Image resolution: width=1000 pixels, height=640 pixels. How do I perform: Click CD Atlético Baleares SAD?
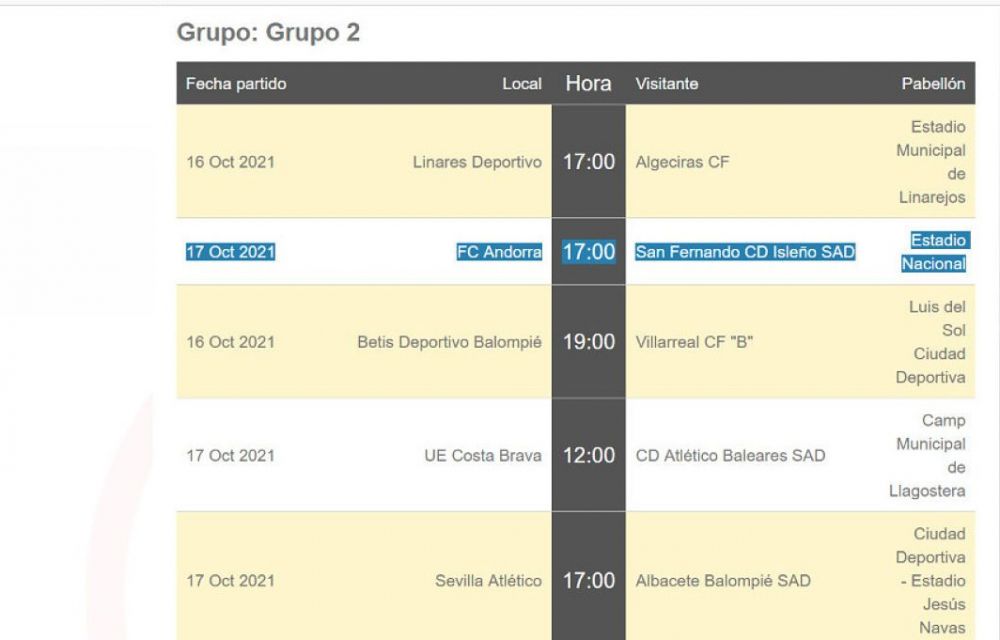pos(730,456)
